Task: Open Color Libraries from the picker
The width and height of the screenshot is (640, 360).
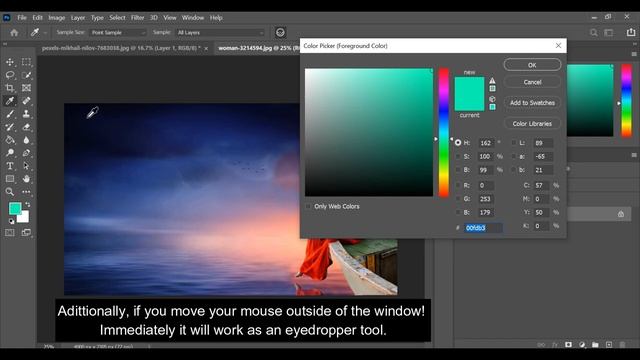Action: pyautogui.click(x=532, y=124)
